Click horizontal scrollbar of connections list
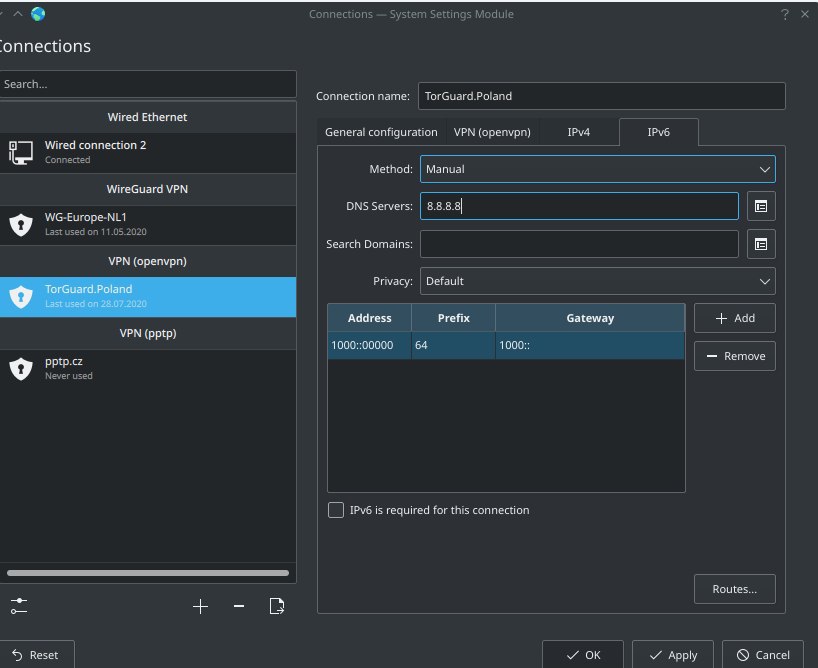The width and height of the screenshot is (818, 668). pos(148,572)
